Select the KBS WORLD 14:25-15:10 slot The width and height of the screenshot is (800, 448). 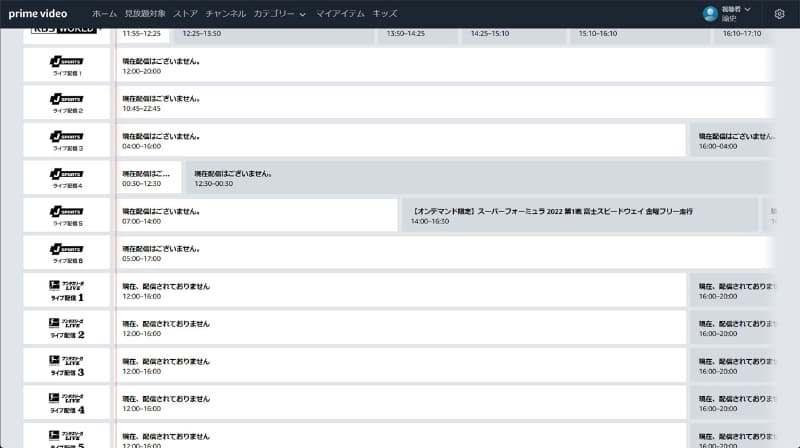click(513, 36)
